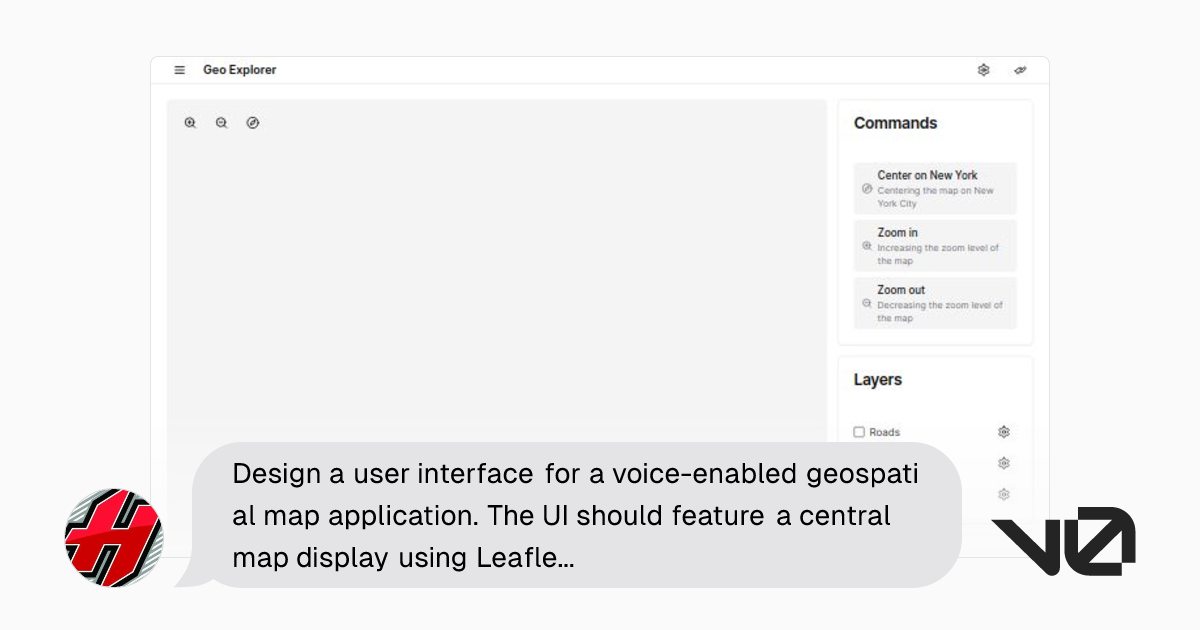Click the zoom-out icon beside the Zoom out command
1200x630 pixels.
point(867,301)
